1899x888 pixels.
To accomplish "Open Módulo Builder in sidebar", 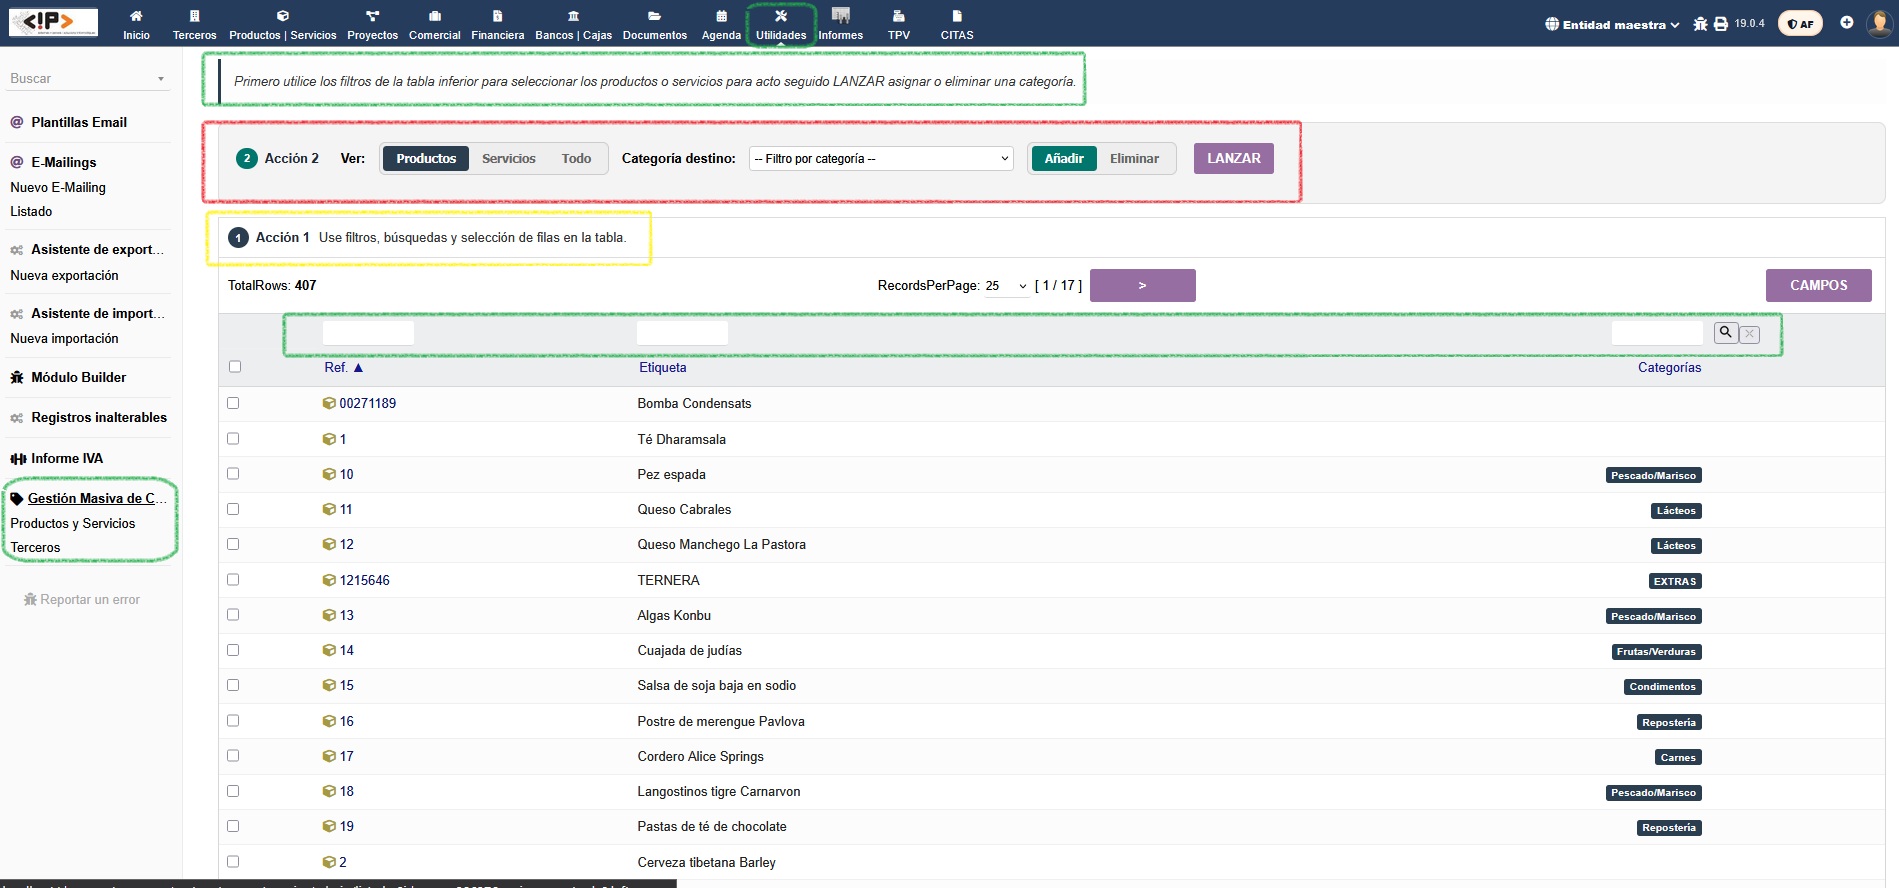I will coord(78,377).
